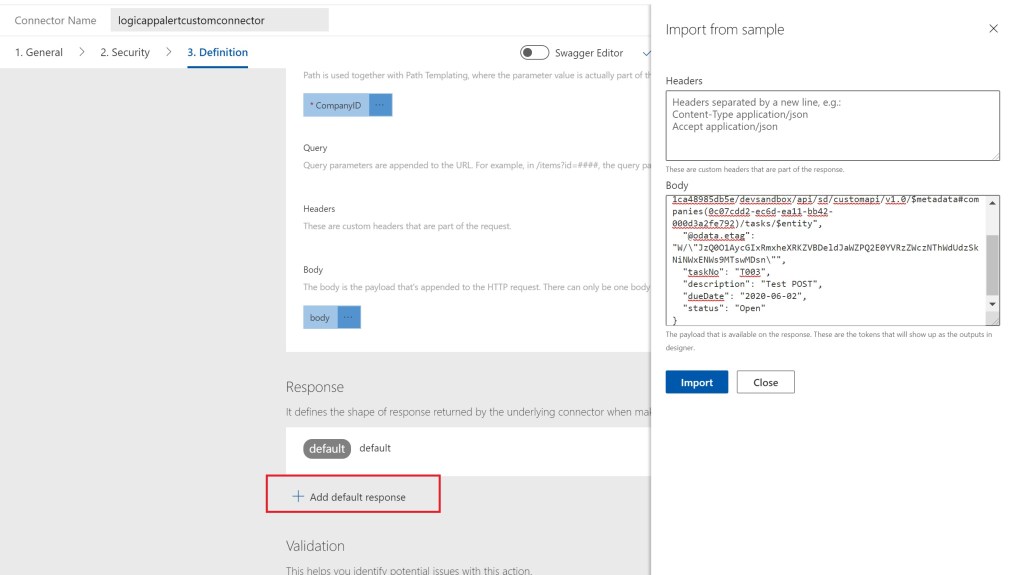The image size is (1024, 575).
Task: Select the body request parameter chip
Action: click(319, 317)
